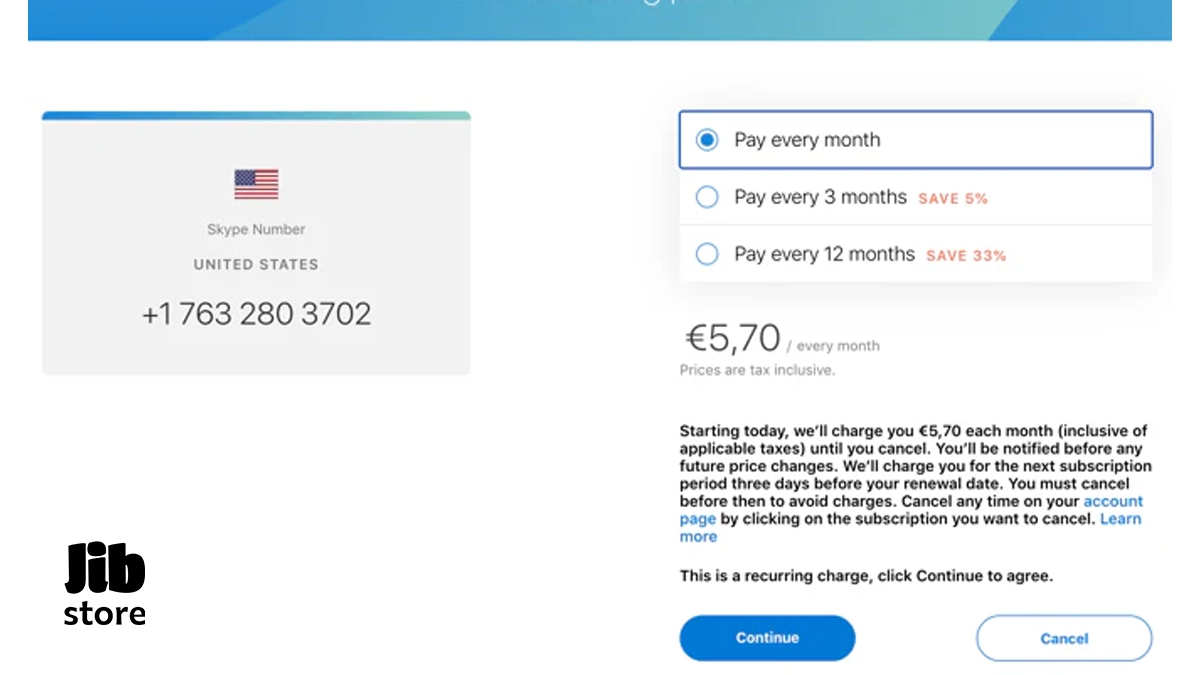1200x675 pixels.
Task: Select the Pay every 3 months option
Action: pyautogui.click(x=707, y=197)
